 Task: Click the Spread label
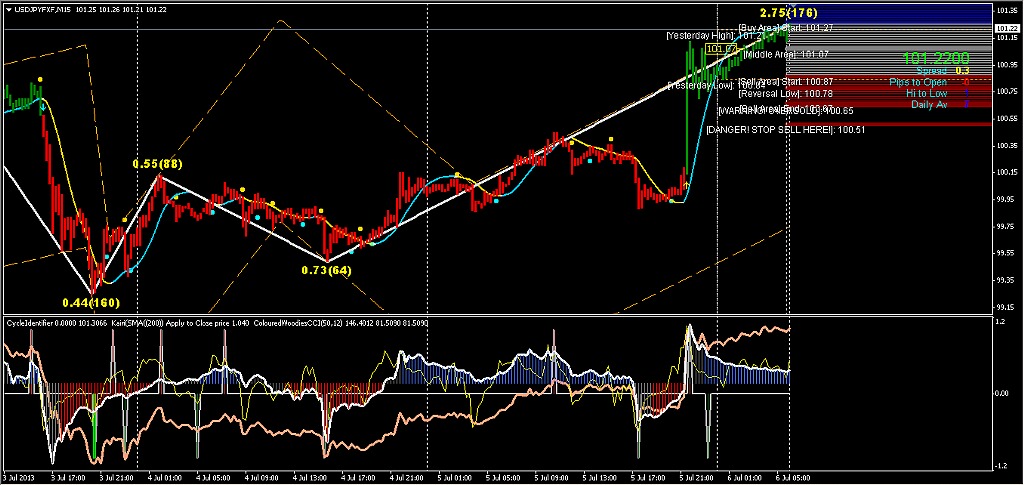[932, 70]
